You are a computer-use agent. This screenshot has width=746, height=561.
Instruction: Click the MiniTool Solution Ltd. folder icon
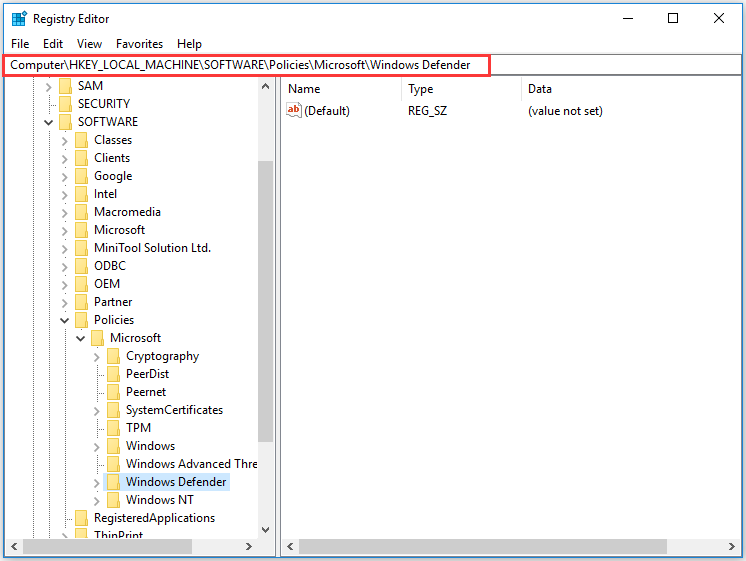coord(81,248)
